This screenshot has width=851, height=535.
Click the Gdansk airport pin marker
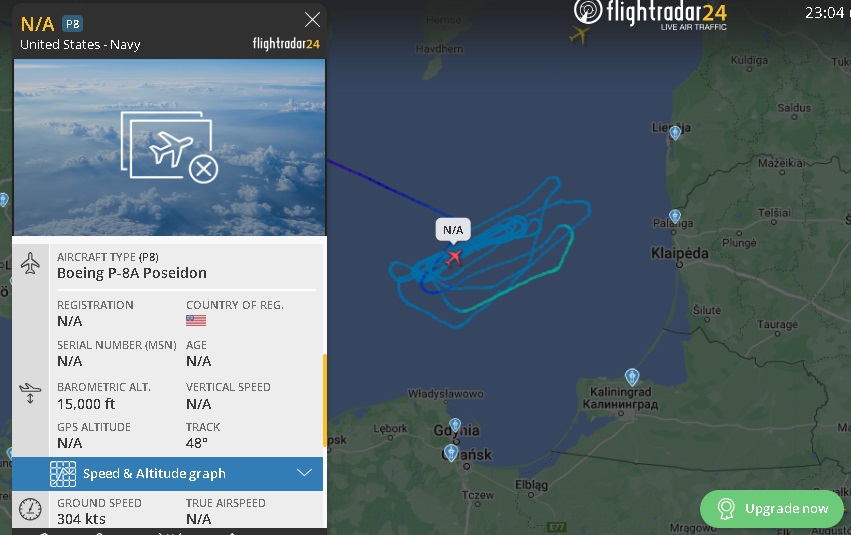(451, 452)
